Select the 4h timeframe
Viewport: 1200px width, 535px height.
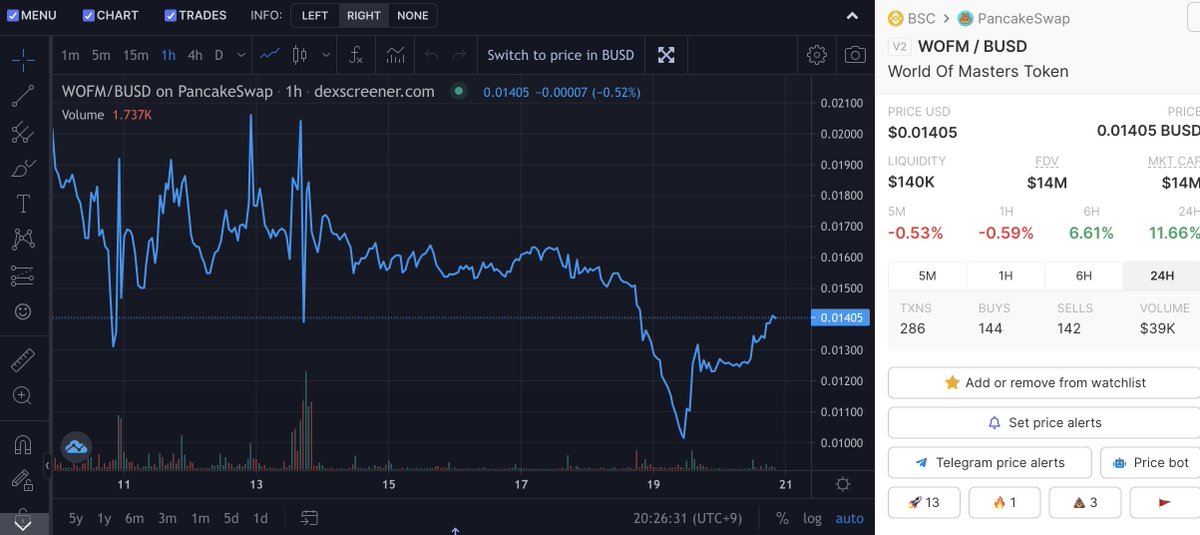[x=195, y=55]
